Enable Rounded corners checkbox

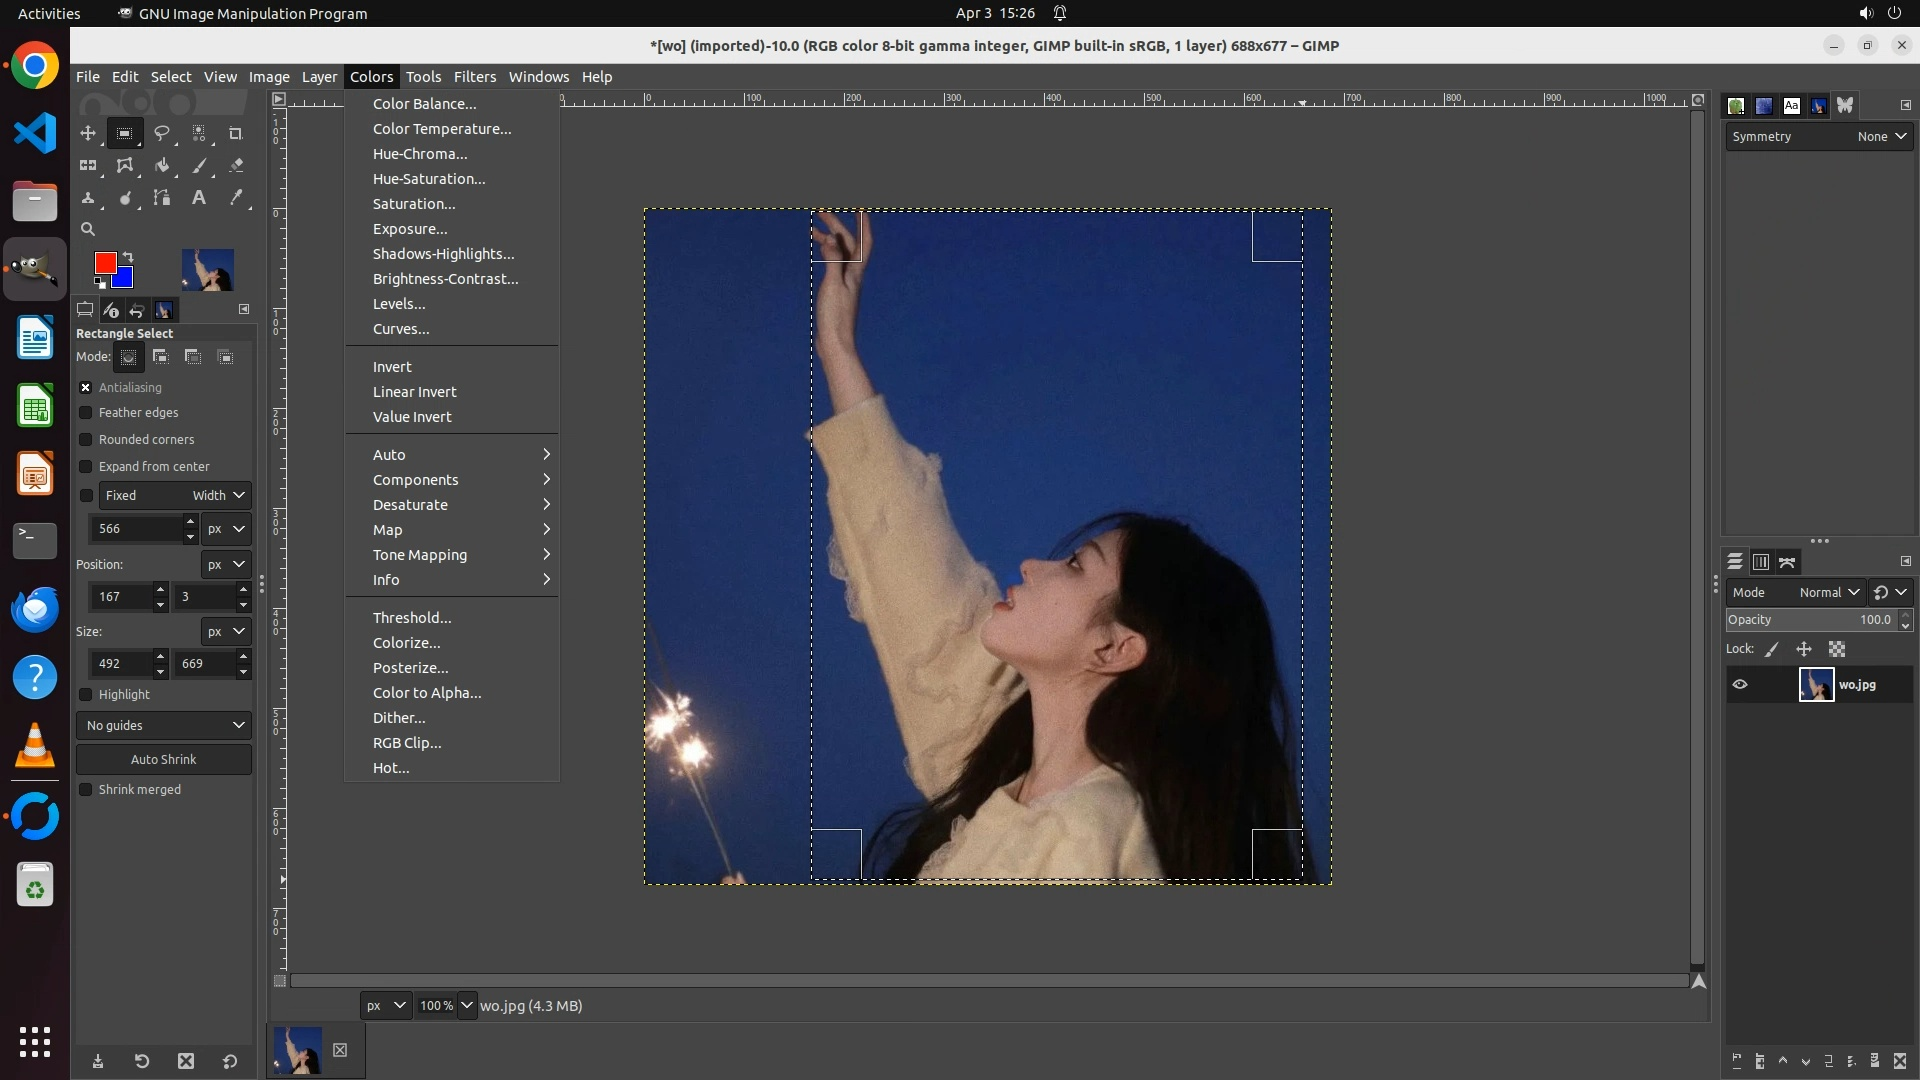tap(86, 440)
